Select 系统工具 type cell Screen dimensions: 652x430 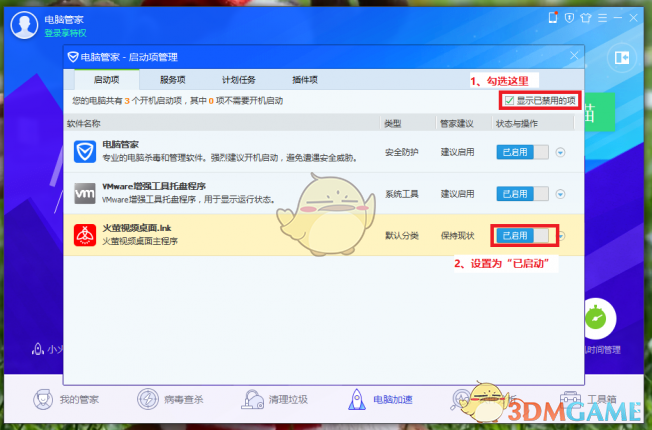(402, 194)
